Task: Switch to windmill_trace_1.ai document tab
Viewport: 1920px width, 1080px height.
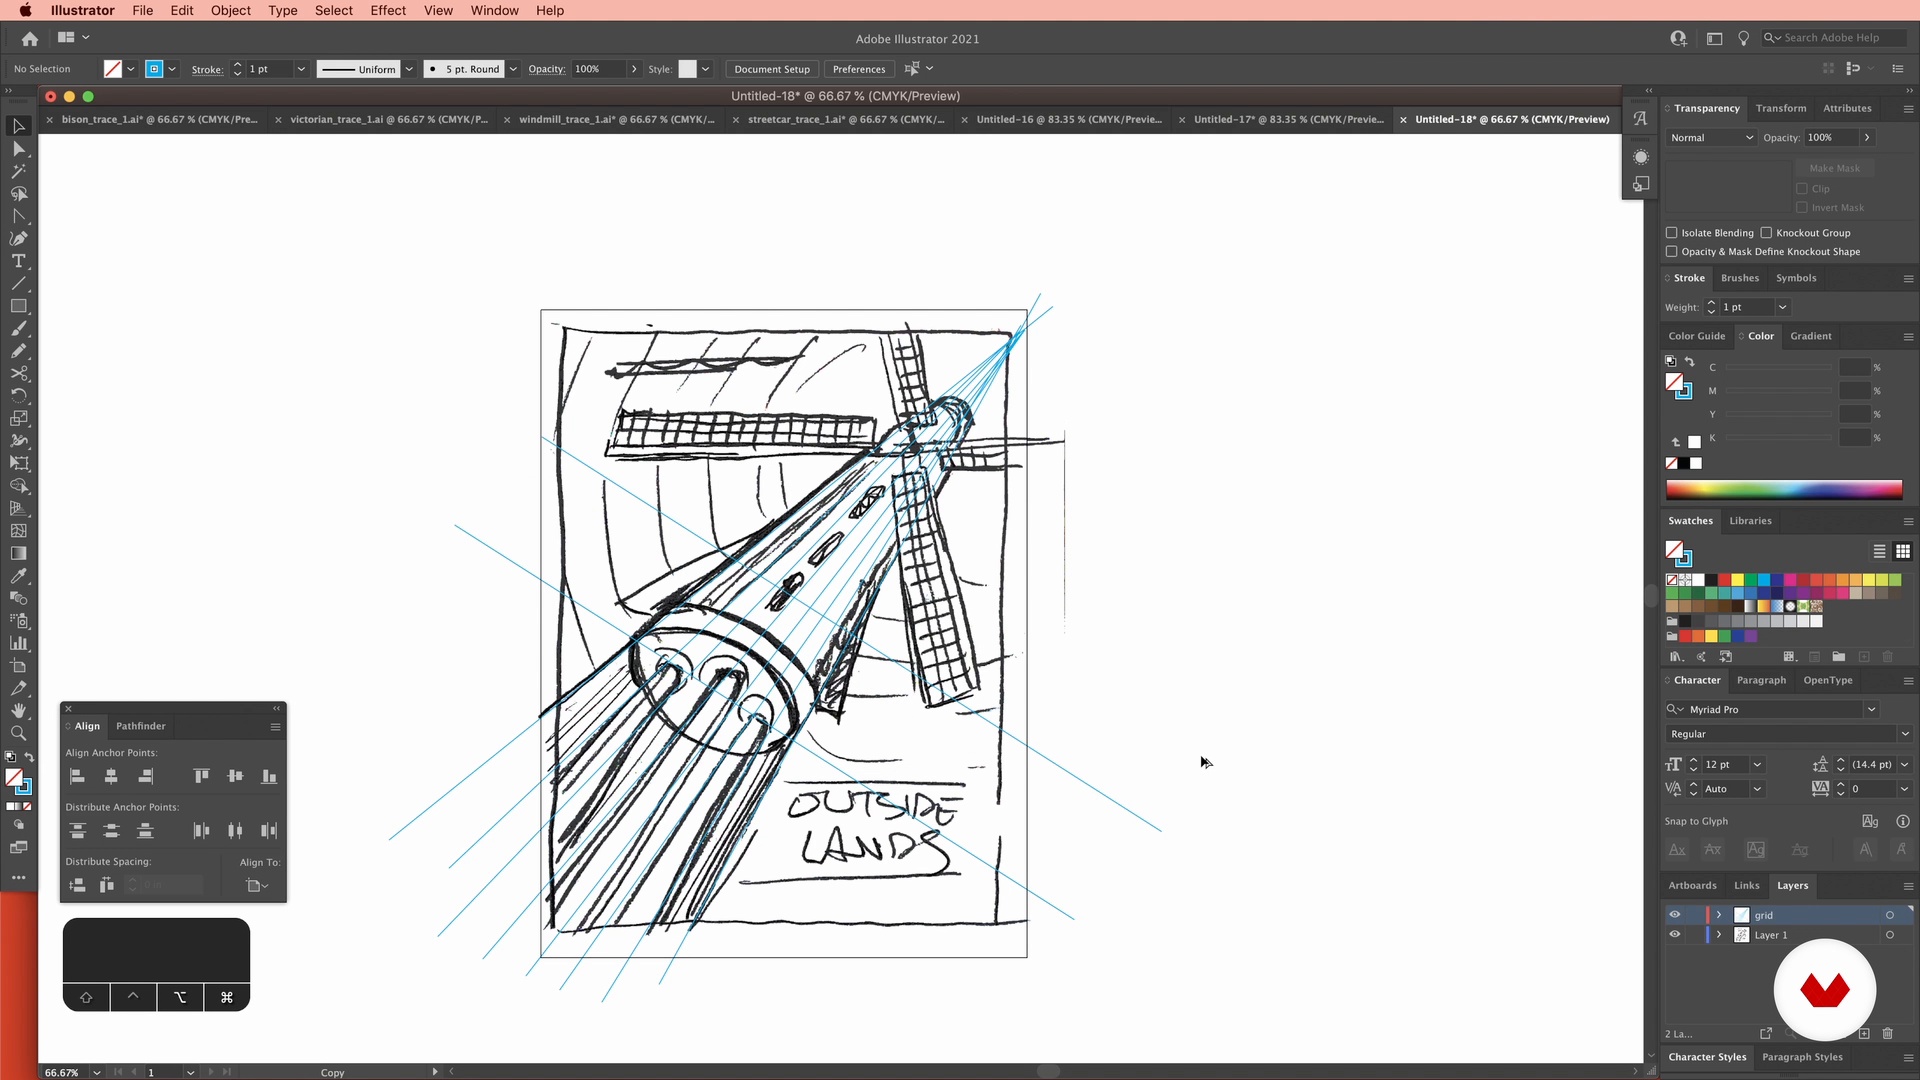Action: pos(616,119)
